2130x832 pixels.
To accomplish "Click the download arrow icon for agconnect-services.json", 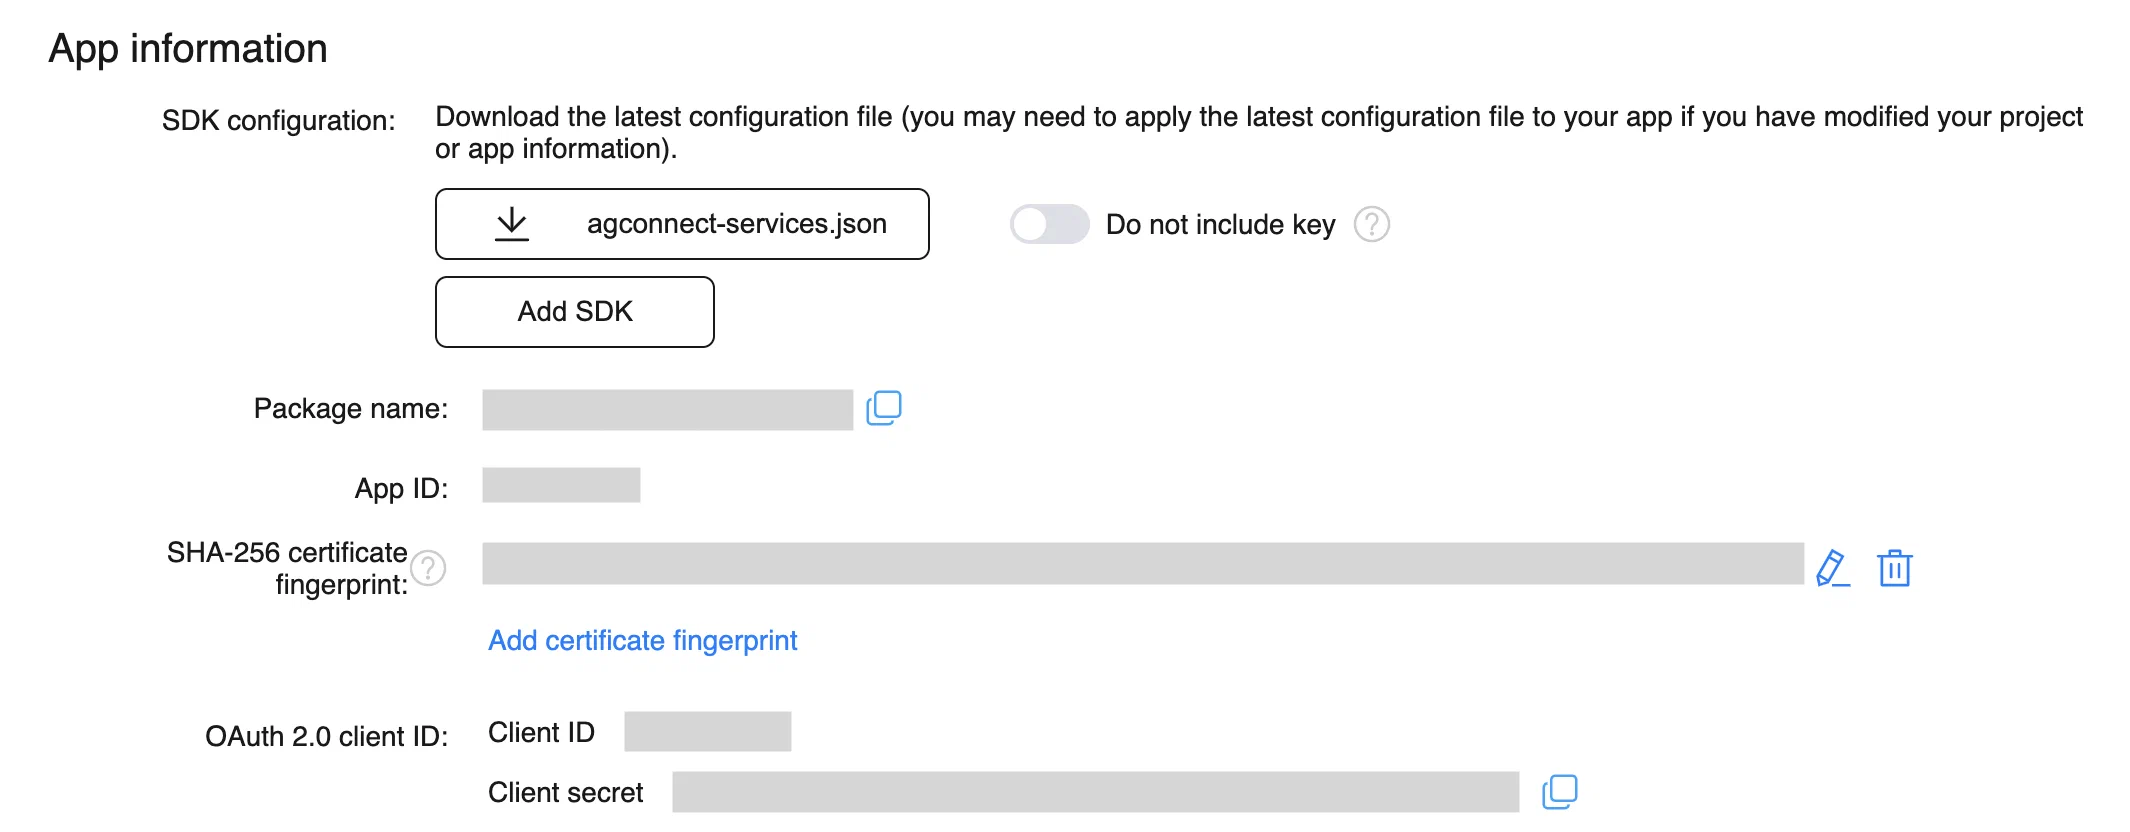I will coord(512,224).
